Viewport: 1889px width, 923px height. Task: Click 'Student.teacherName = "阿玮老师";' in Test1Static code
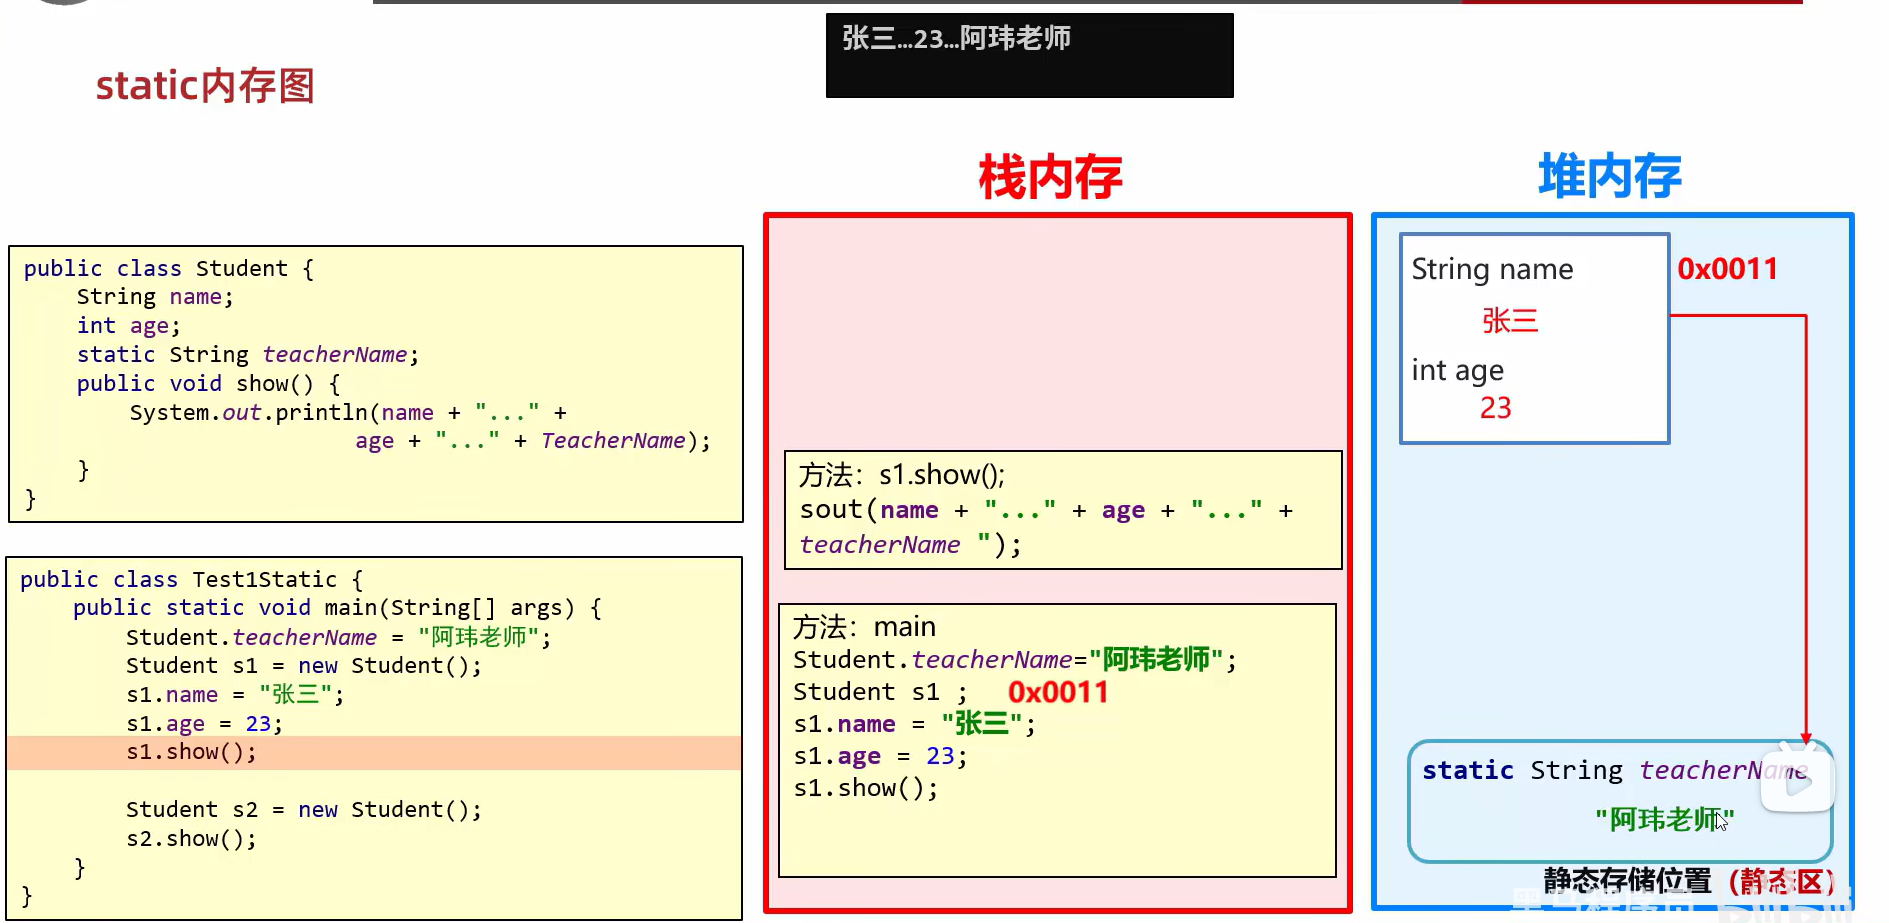[338, 637]
